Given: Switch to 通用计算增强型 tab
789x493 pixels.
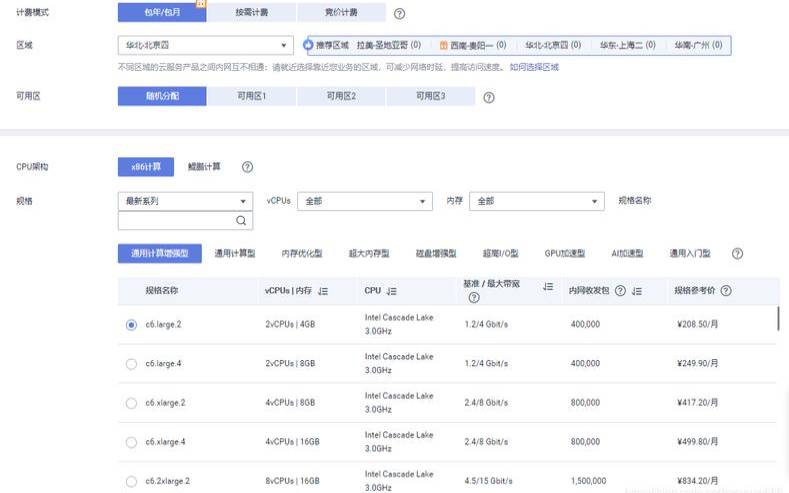Looking at the screenshot, I should pos(160,254).
